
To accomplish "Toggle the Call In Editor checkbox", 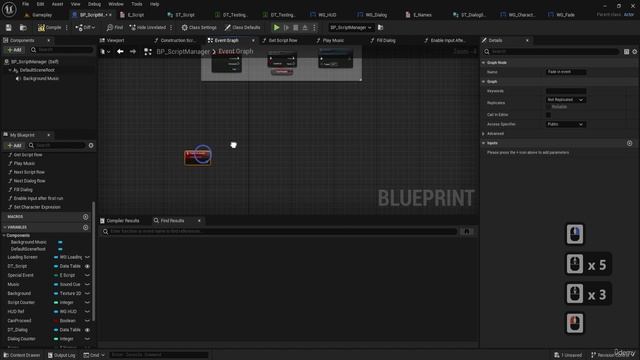I will point(549,115).
